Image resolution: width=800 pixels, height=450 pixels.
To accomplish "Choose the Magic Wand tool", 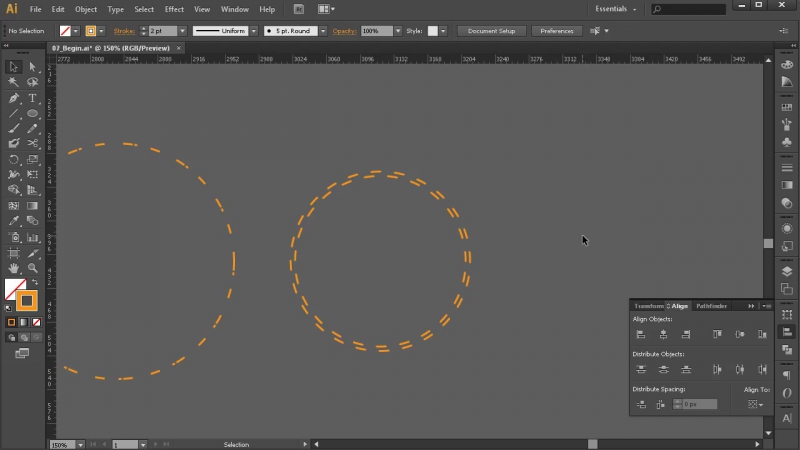I will tap(13, 82).
